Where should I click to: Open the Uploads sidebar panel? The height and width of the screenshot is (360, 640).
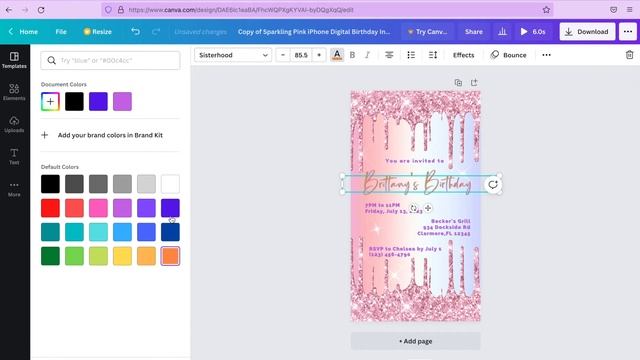tap(14, 124)
